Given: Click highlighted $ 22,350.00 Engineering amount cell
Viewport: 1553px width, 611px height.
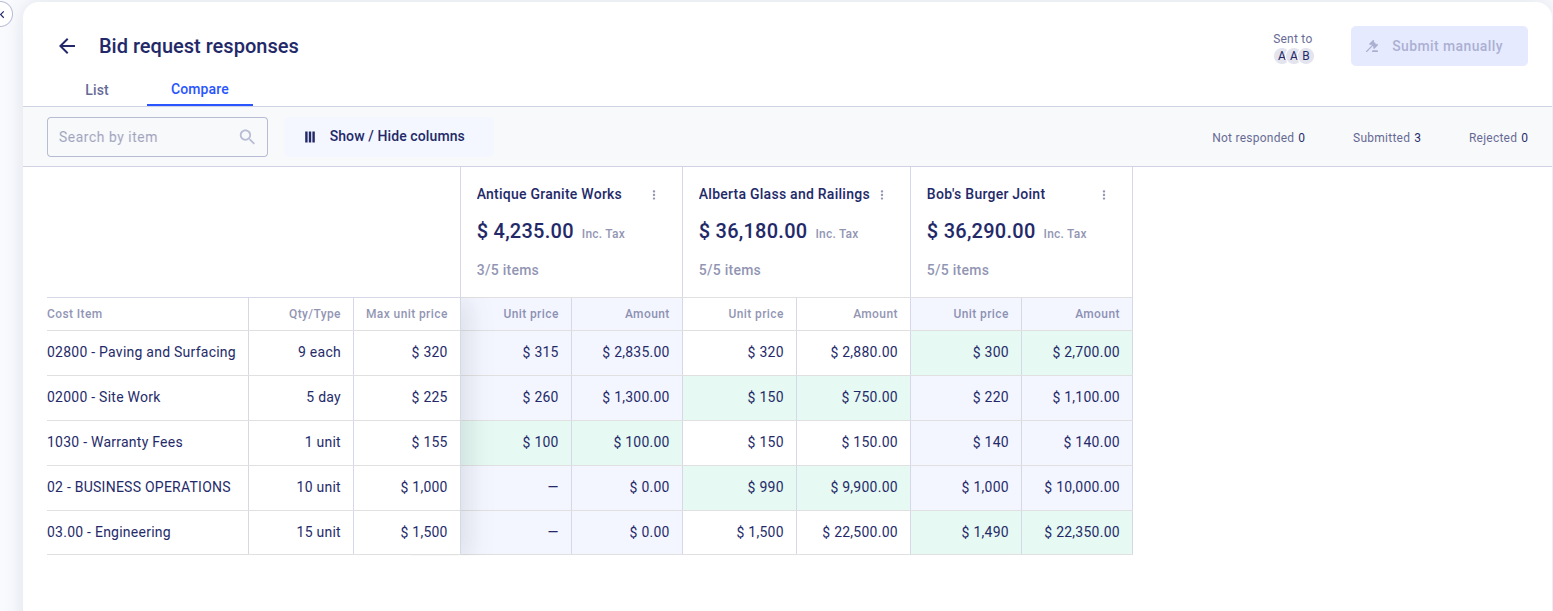Looking at the screenshot, I should click(1081, 532).
